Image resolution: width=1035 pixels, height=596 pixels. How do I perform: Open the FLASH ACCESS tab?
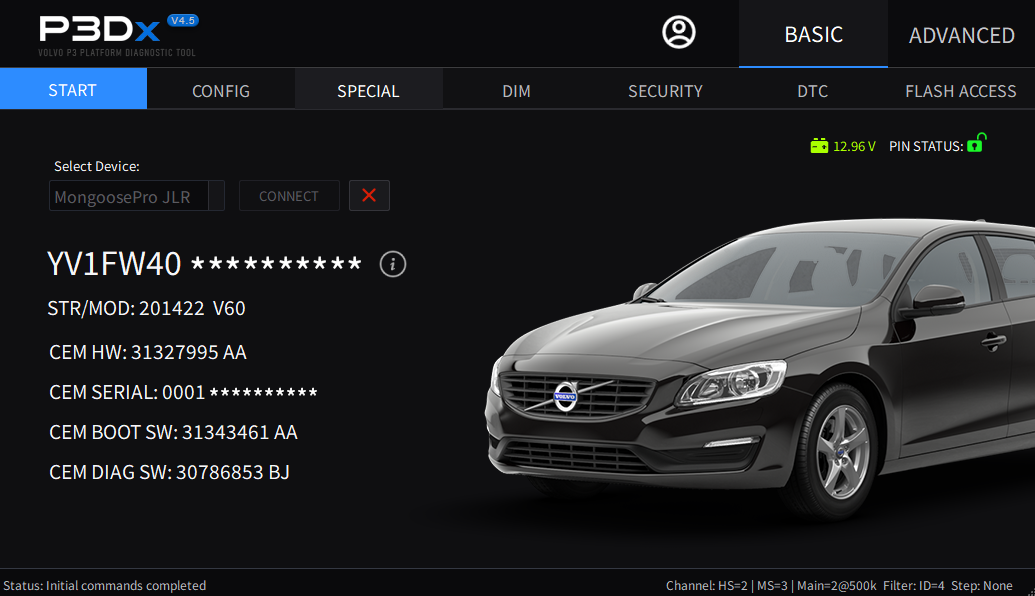(x=960, y=90)
